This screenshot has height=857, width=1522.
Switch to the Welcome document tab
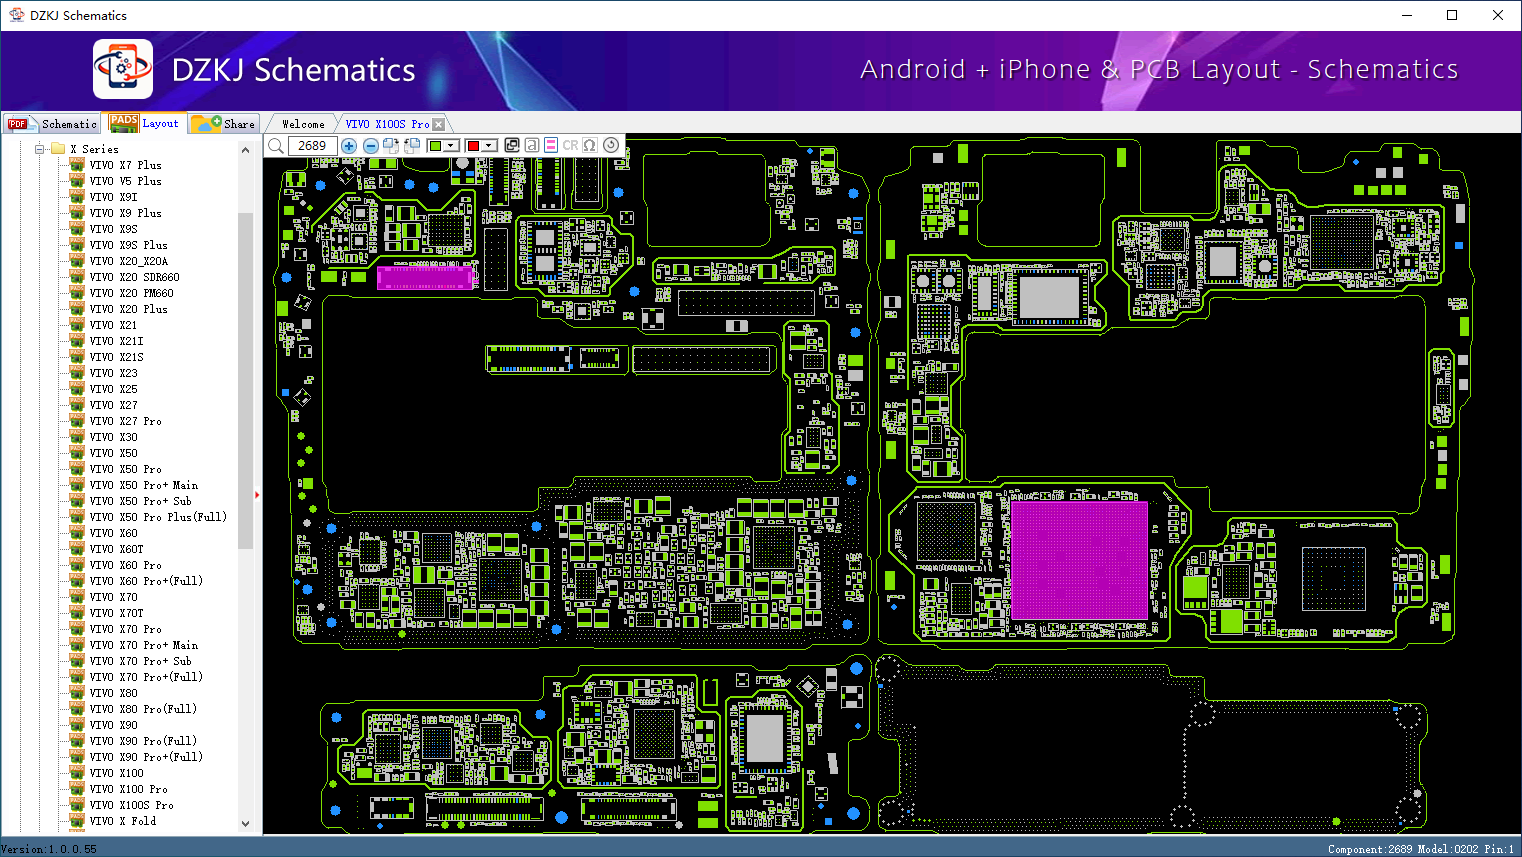point(303,124)
